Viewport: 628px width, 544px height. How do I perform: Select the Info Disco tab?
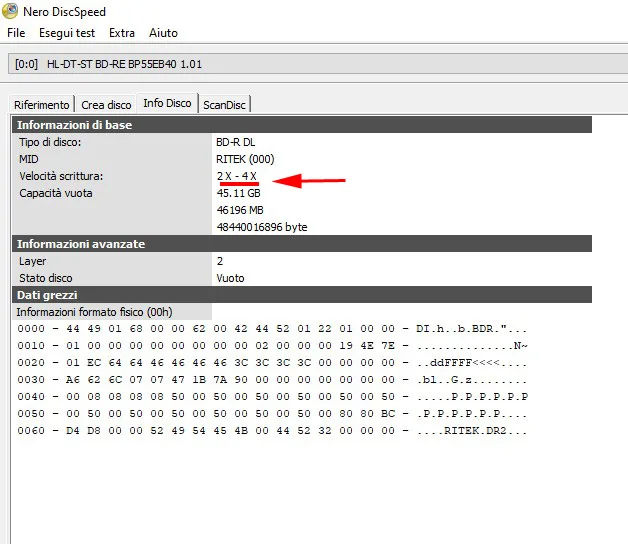167,103
